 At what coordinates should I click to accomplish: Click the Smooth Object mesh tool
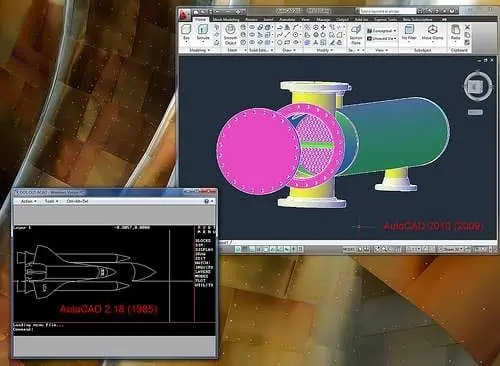coord(230,35)
